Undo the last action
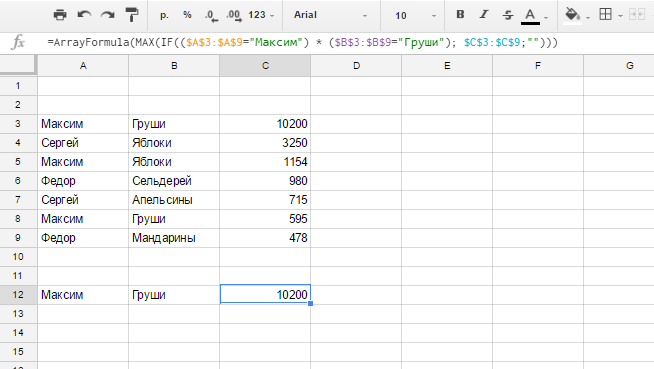Viewport: 654px width, 369px height. (84, 15)
